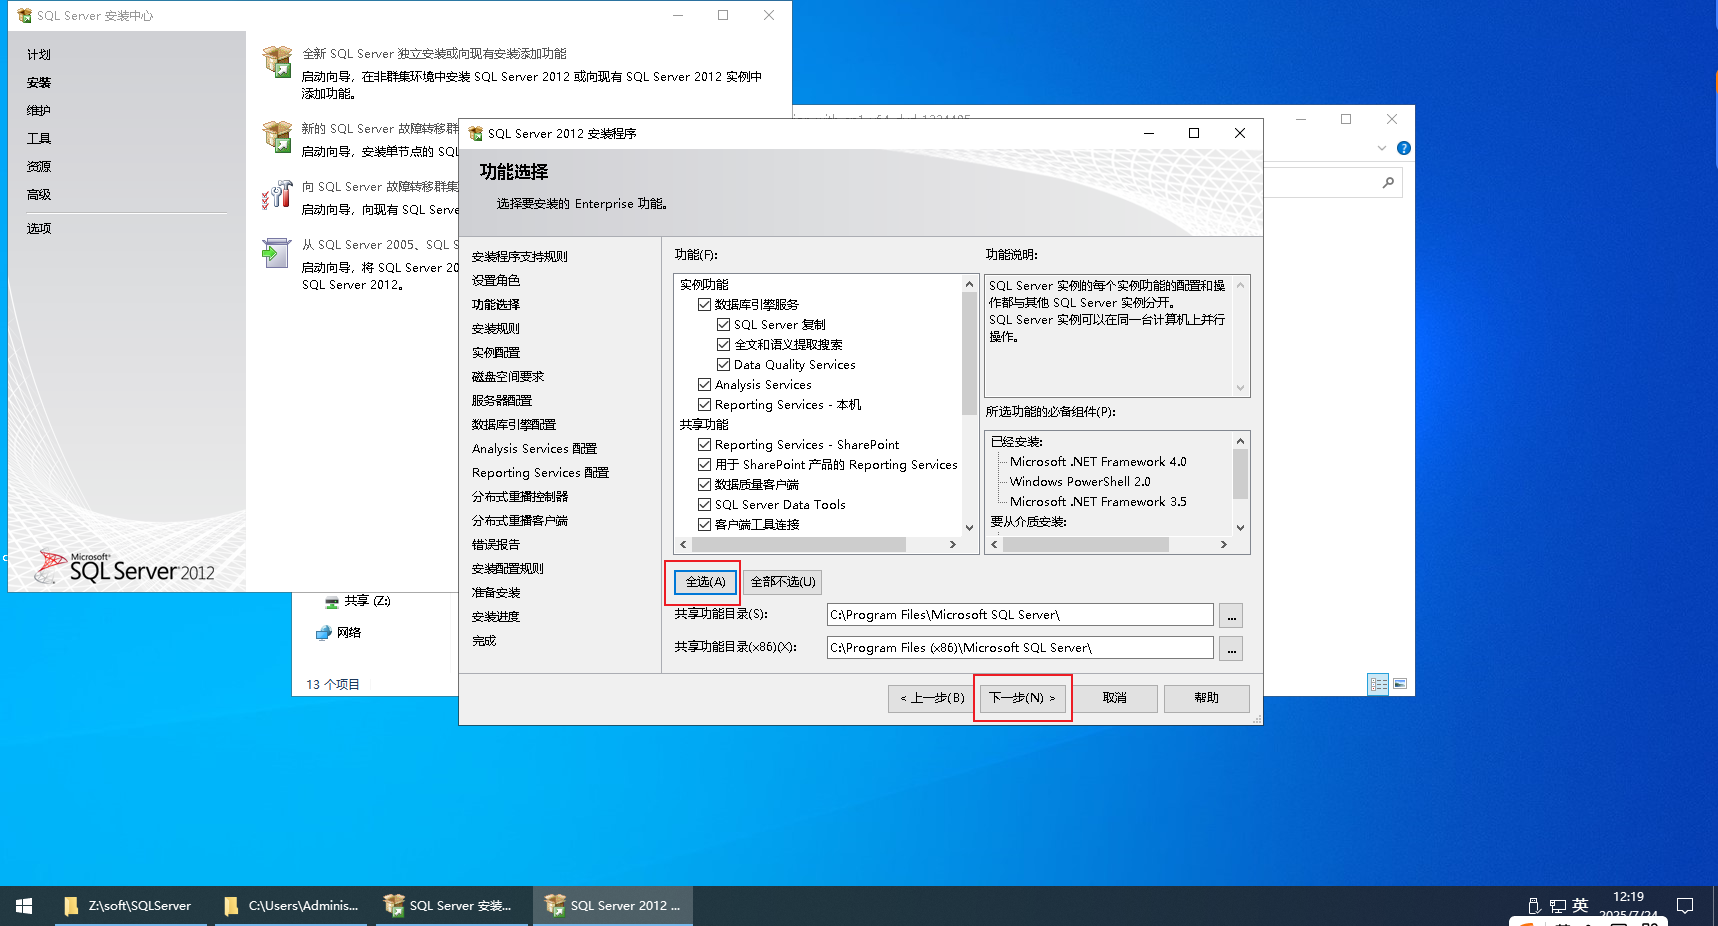This screenshot has height=926, width=1718.
Task: Click the upgrade from SQL Server 2005 icon
Action: pos(276,253)
